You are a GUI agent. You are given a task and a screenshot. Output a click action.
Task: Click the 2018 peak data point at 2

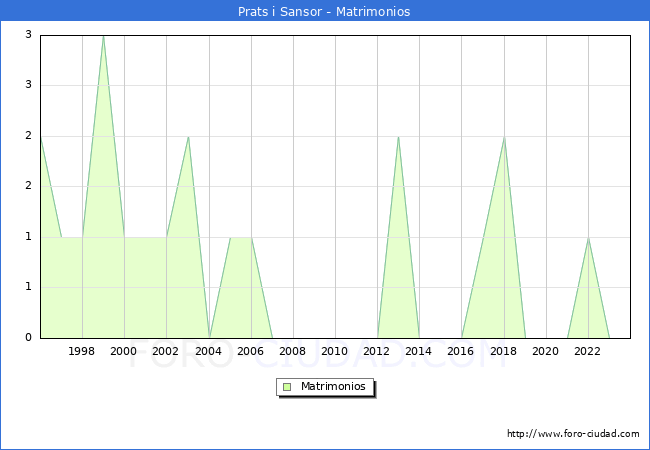point(504,137)
